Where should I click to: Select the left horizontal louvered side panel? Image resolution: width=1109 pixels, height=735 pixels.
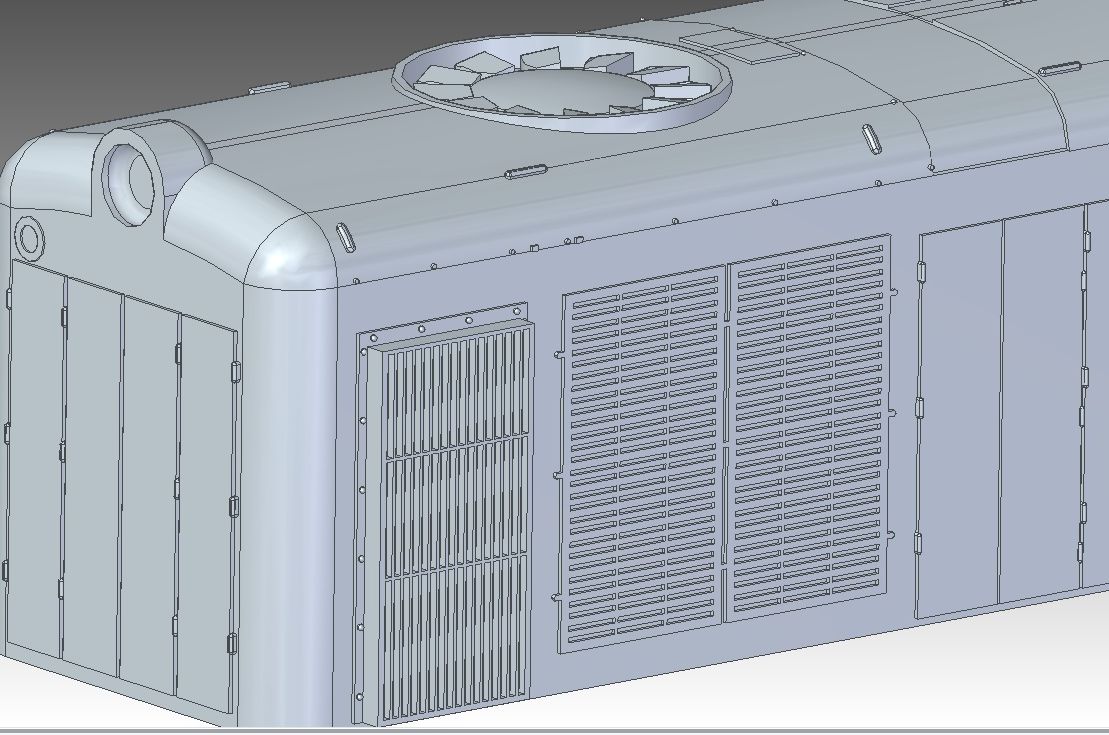pyautogui.click(x=642, y=460)
